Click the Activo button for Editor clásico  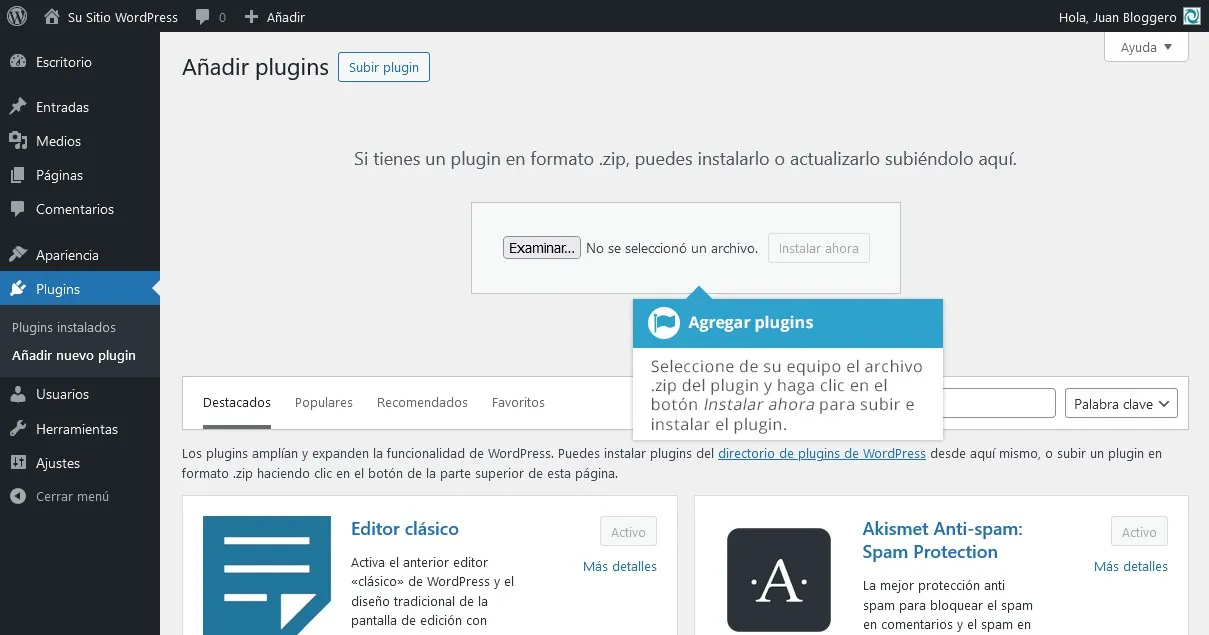pyautogui.click(x=628, y=532)
